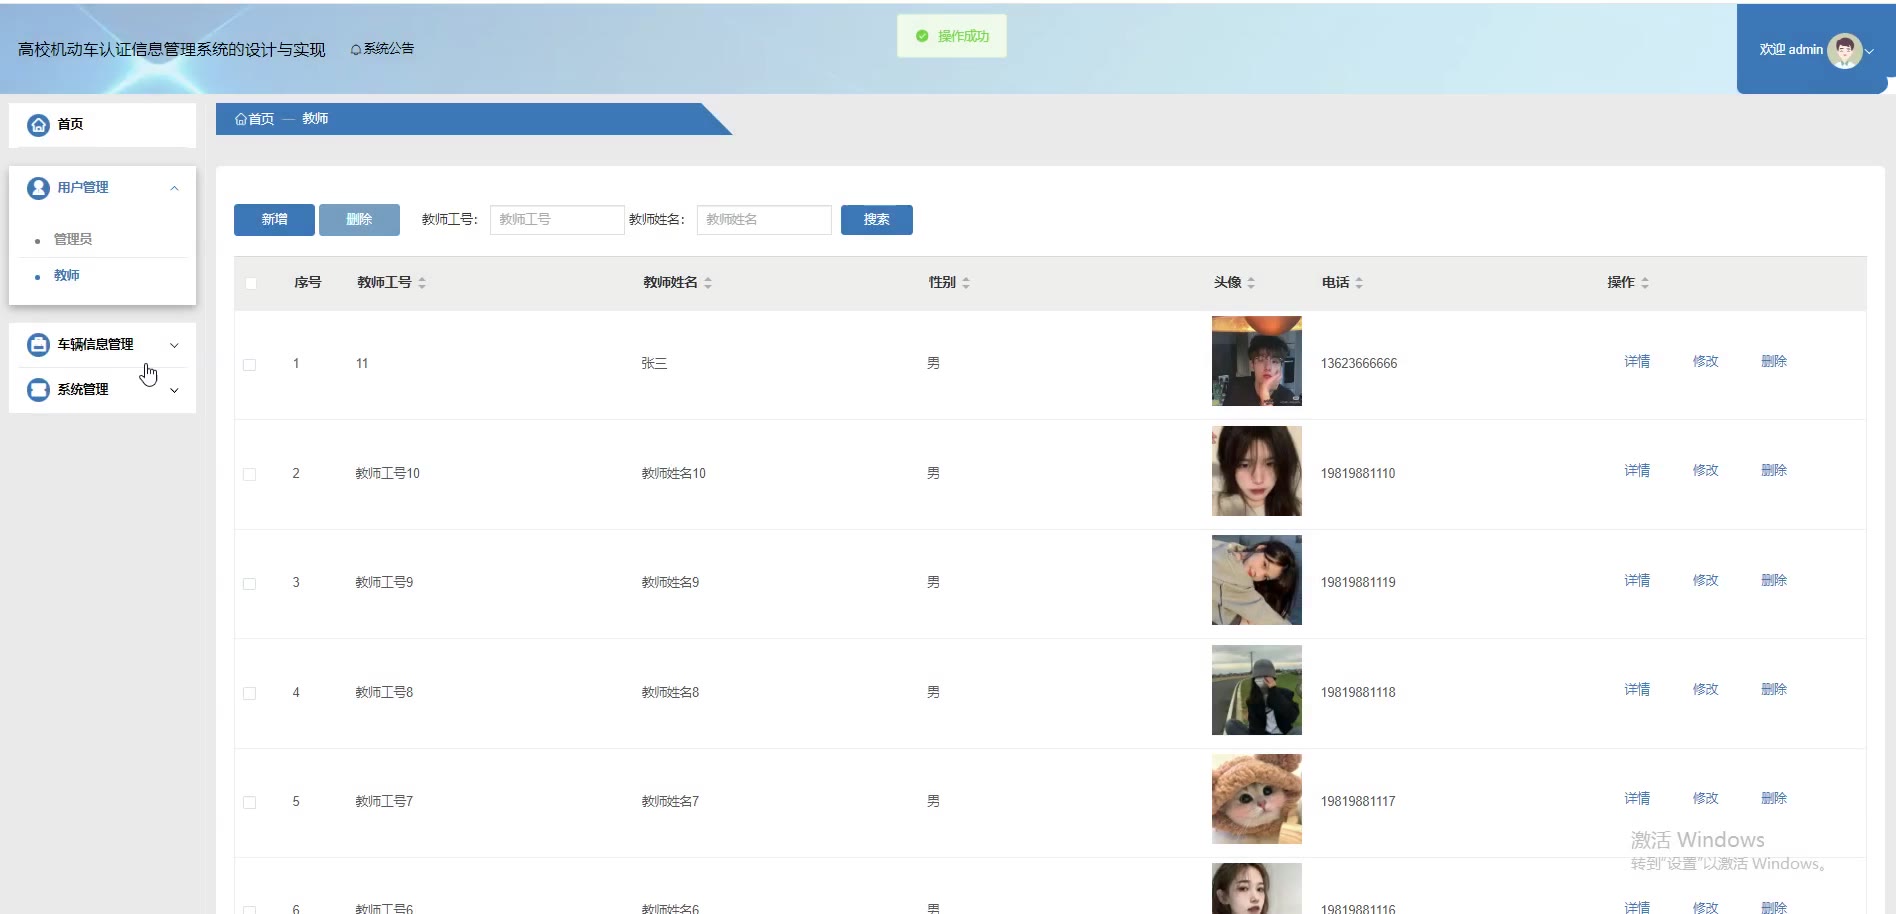Click the system announcement bell icon
1896x914 pixels.
click(x=356, y=50)
